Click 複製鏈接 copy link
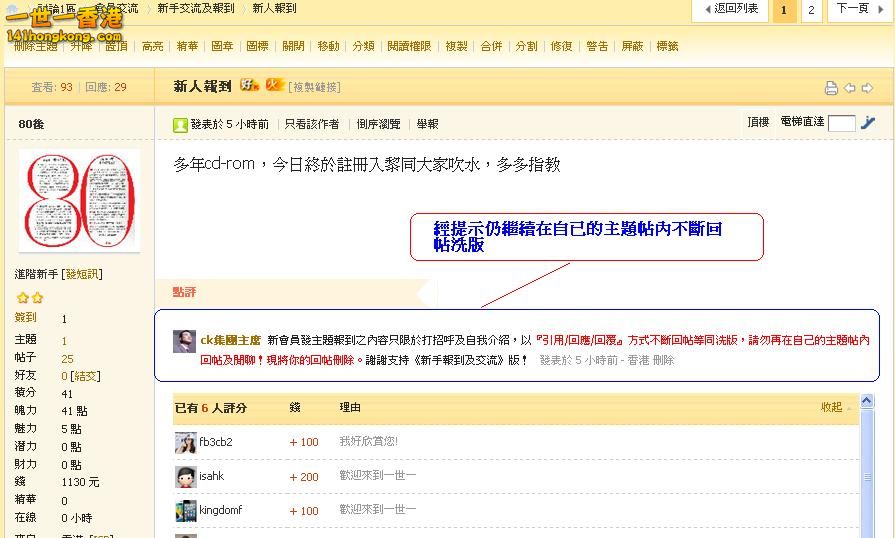This screenshot has height=538, width=895. point(315,87)
